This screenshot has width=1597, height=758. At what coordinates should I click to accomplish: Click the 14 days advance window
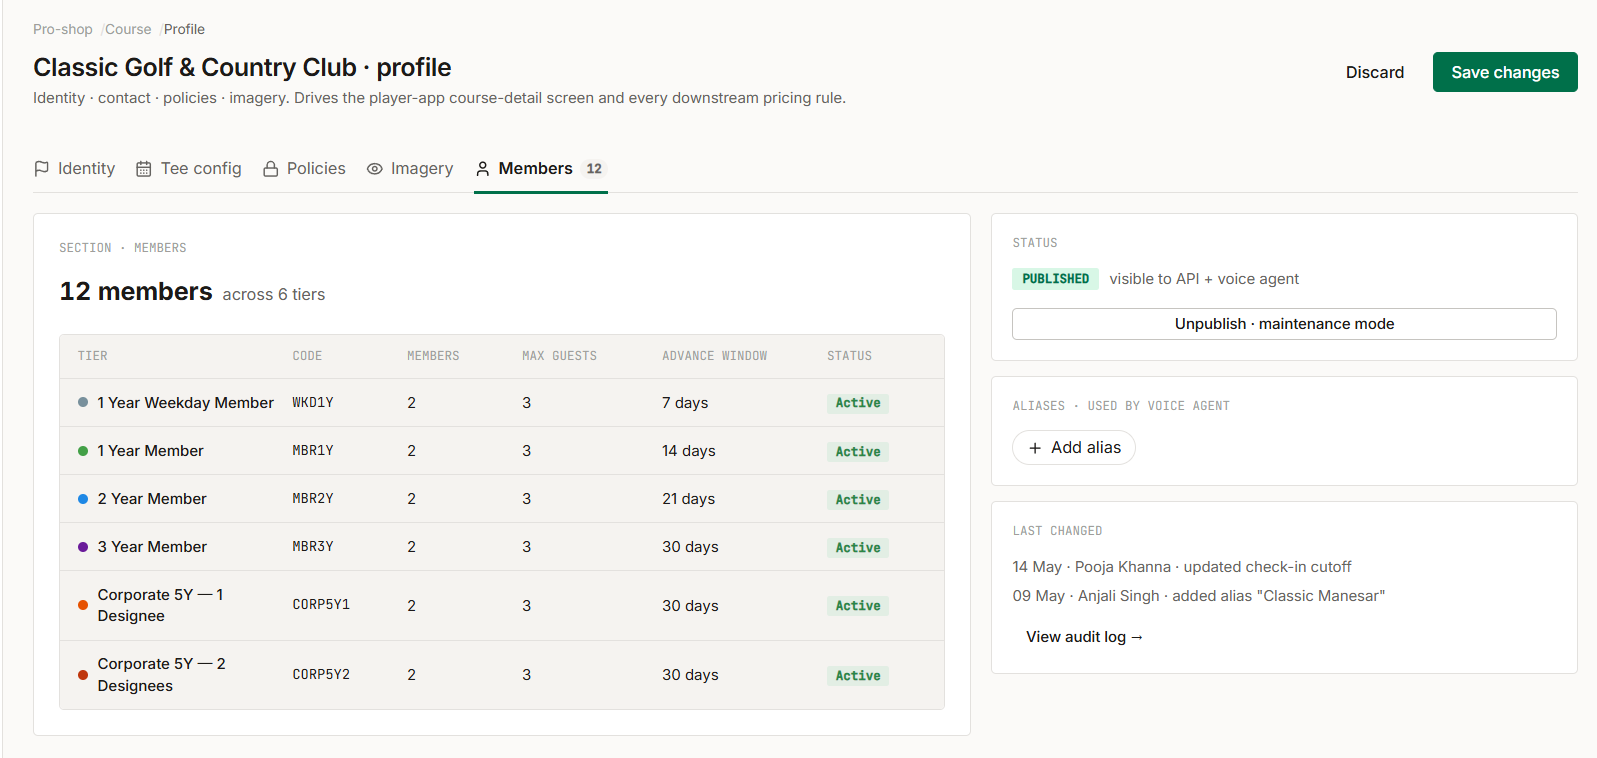click(689, 451)
